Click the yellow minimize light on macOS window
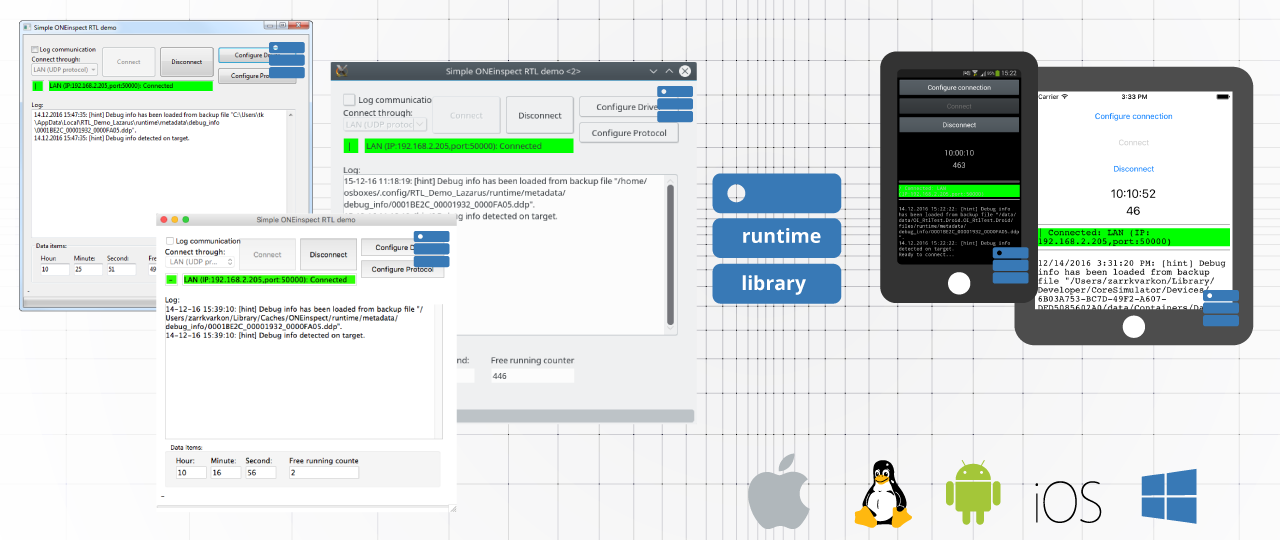The image size is (1280, 540). click(173, 219)
